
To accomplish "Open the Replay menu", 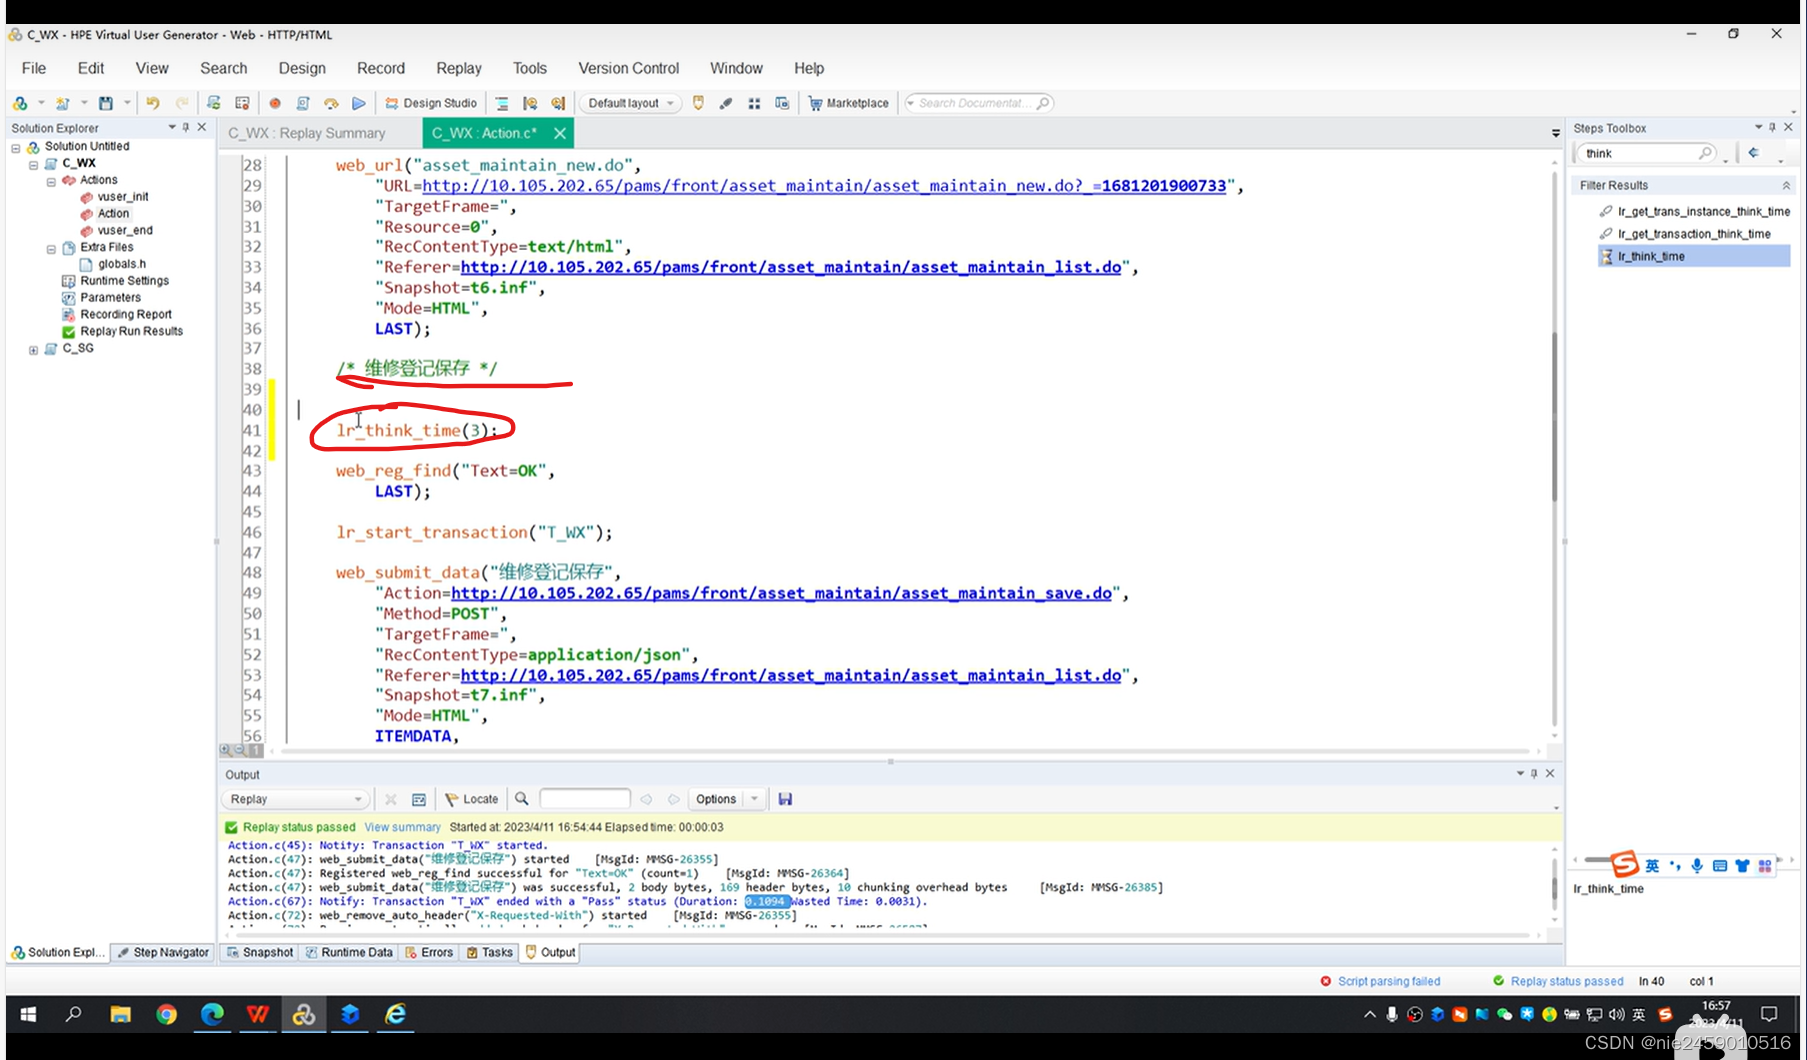I will [x=459, y=68].
